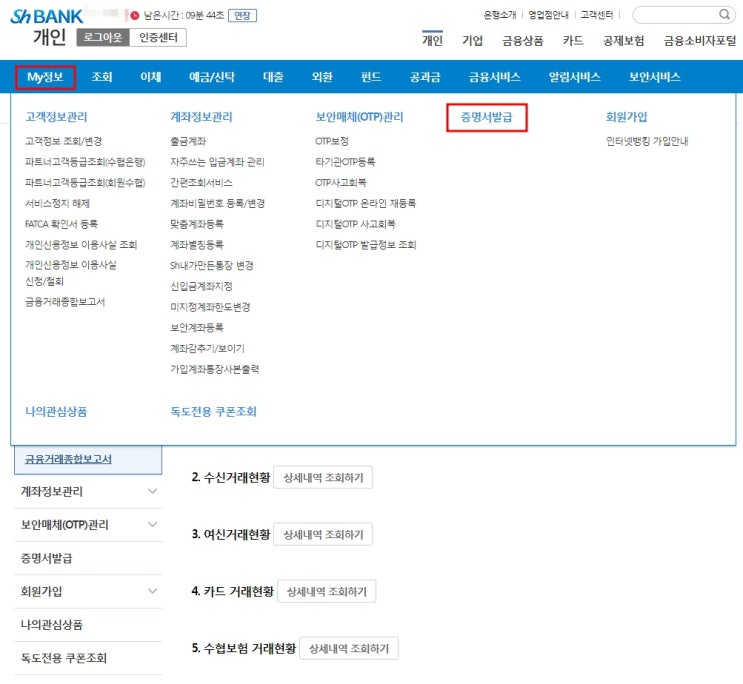Open 서비스정지 해제 link
The image size is (743, 684).
(57, 203)
